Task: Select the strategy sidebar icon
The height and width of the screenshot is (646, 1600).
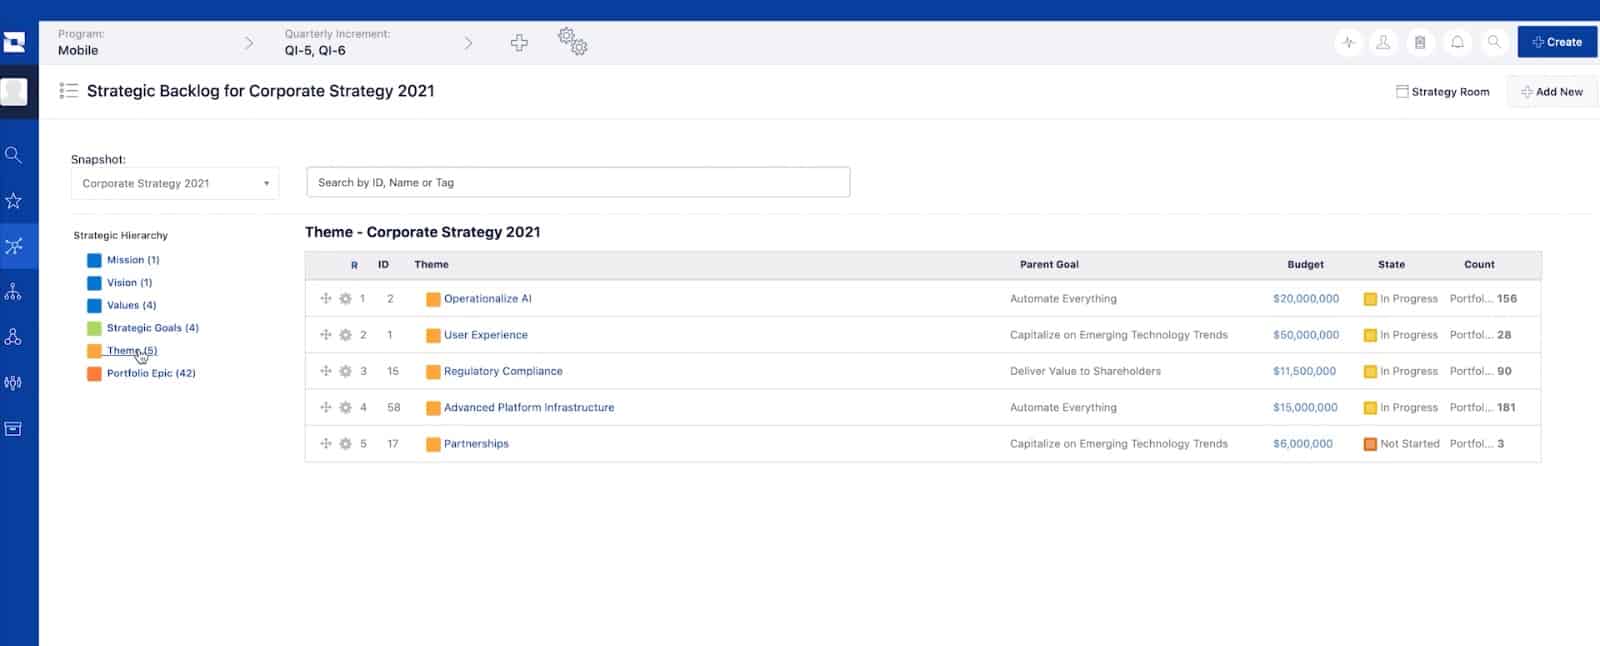Action: pos(13,246)
